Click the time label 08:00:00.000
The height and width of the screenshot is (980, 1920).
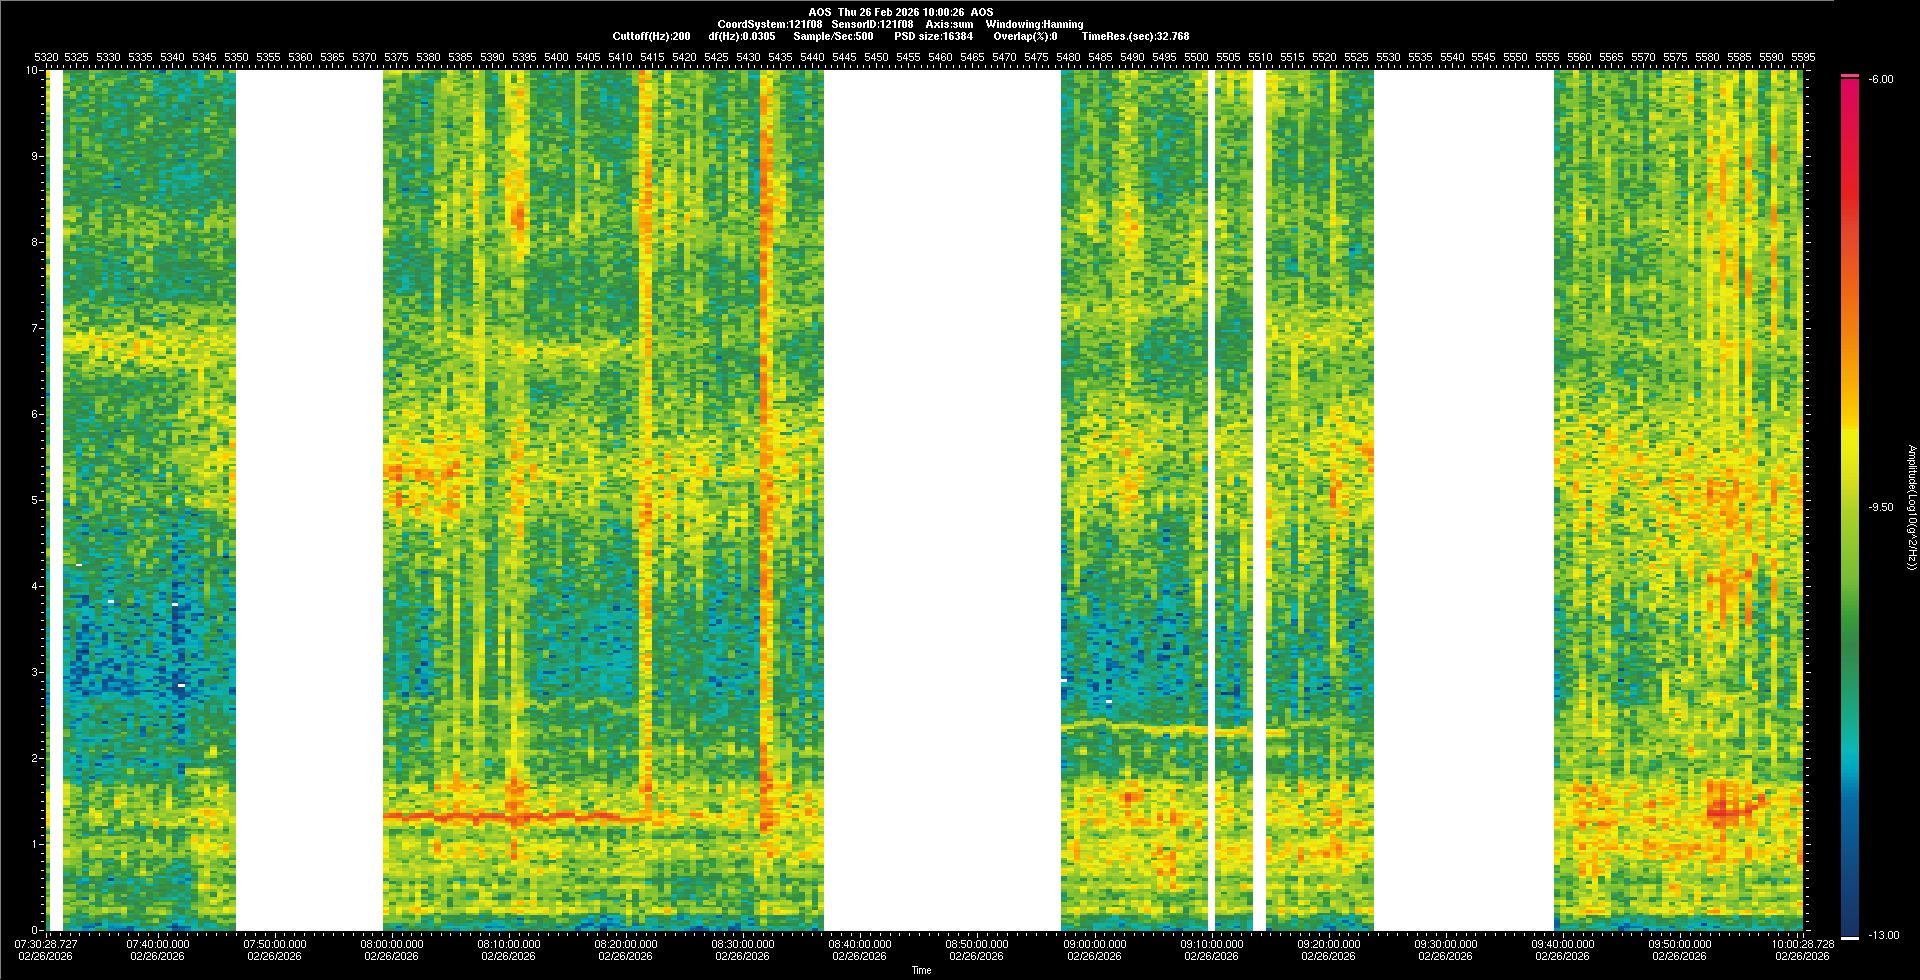(x=393, y=943)
